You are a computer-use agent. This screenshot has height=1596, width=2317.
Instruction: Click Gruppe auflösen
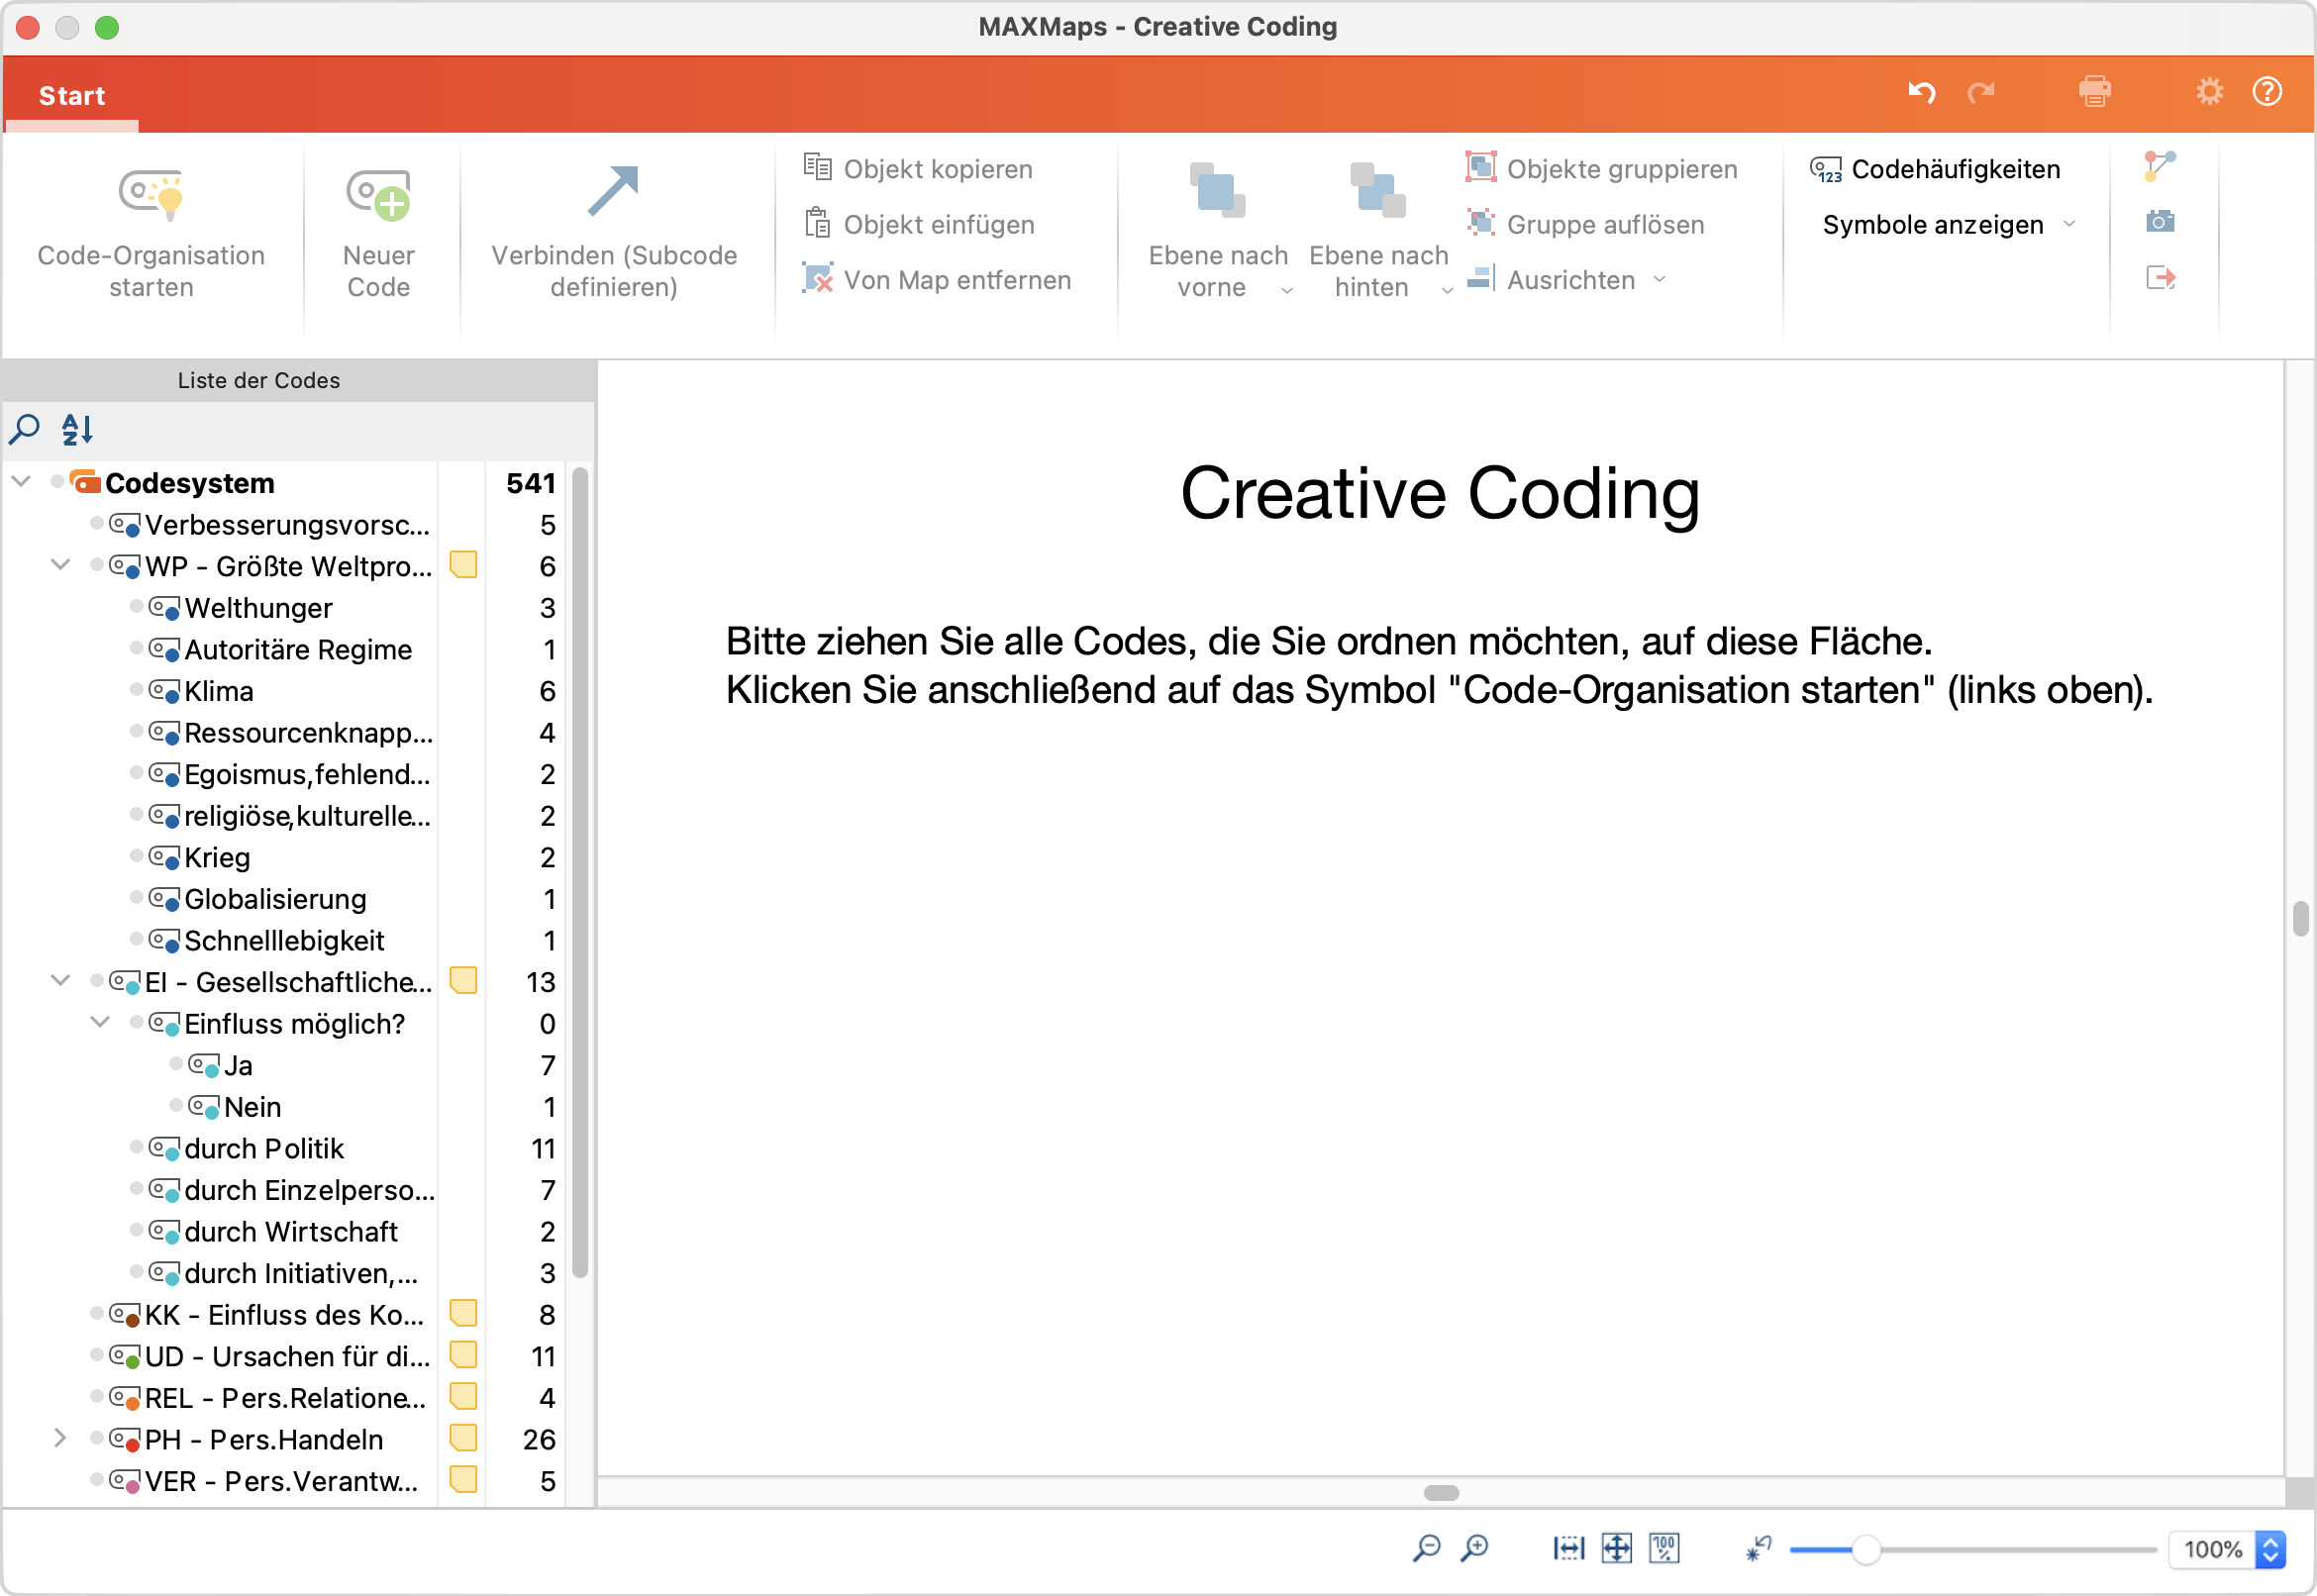point(1585,224)
